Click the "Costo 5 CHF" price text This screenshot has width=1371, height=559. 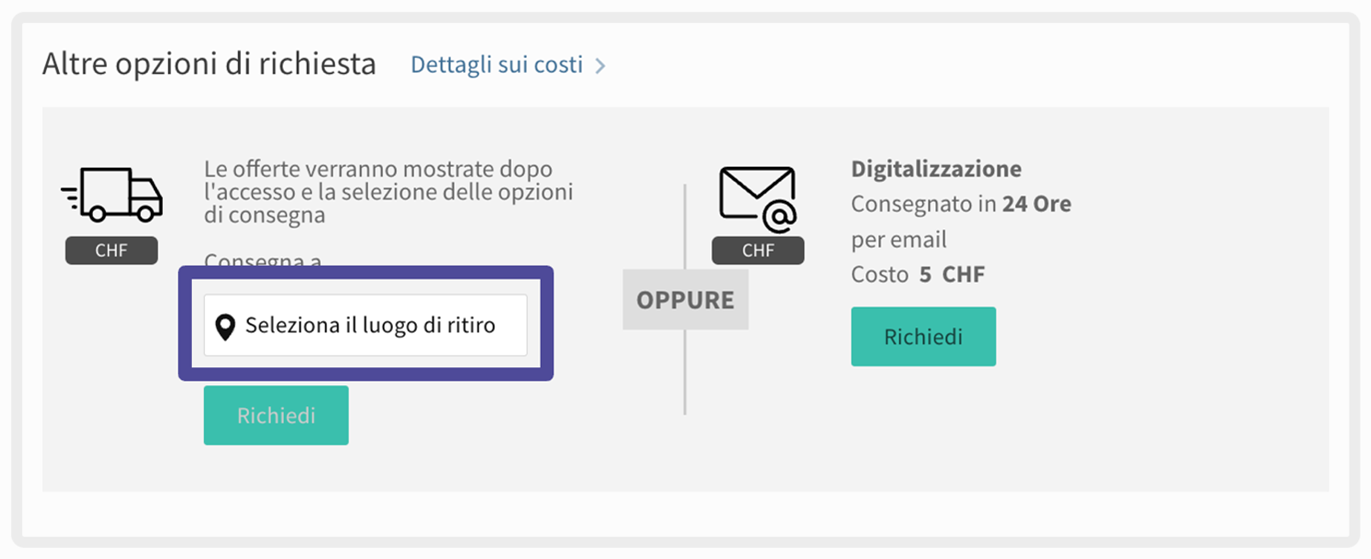coord(918,274)
